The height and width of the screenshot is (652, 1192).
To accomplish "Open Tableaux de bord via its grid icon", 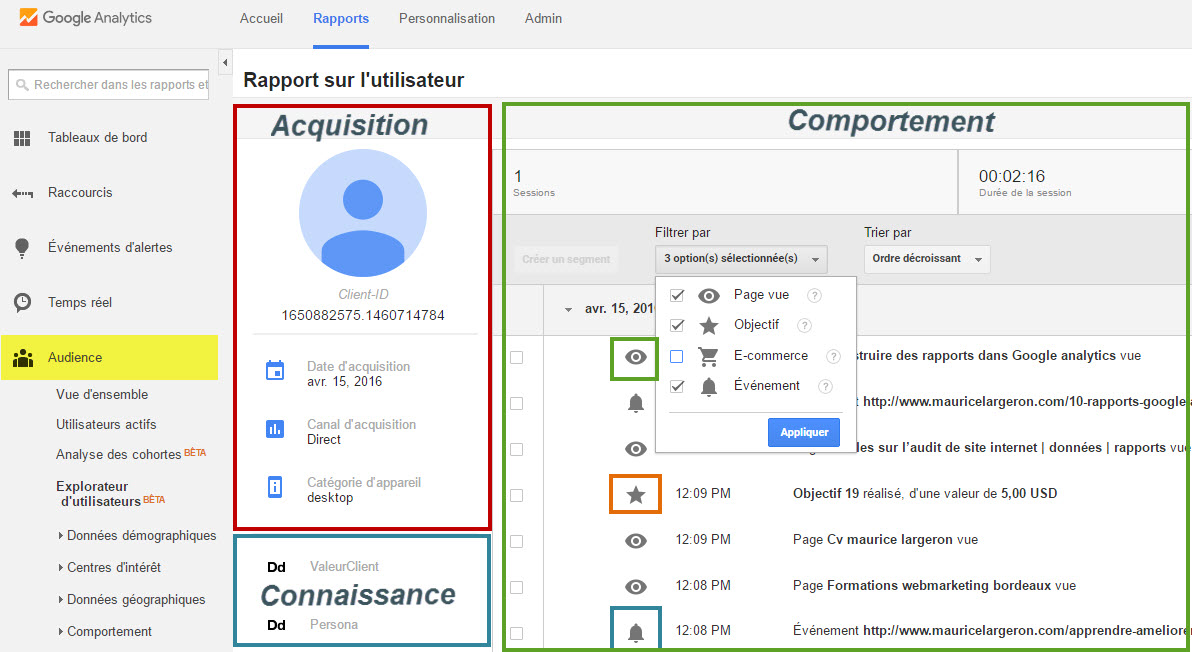I will point(22,138).
